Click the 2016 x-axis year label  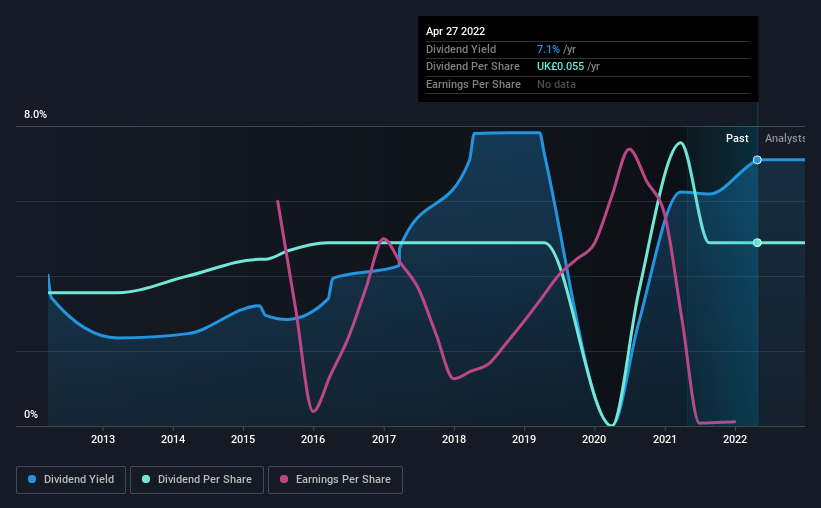pos(313,439)
